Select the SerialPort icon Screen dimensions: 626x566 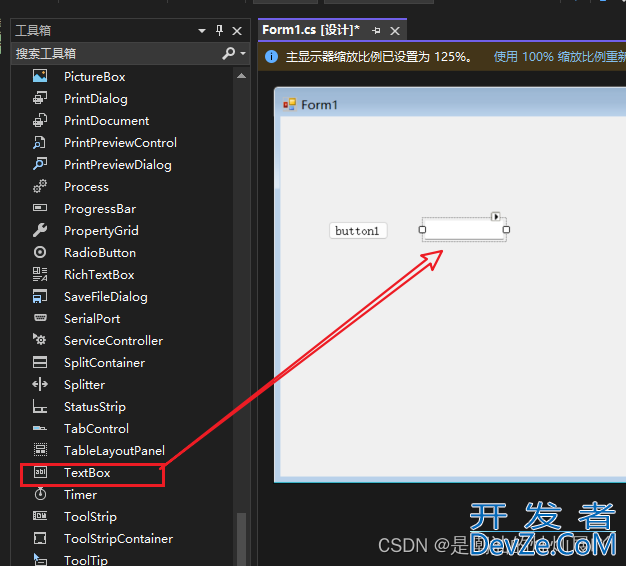40,318
